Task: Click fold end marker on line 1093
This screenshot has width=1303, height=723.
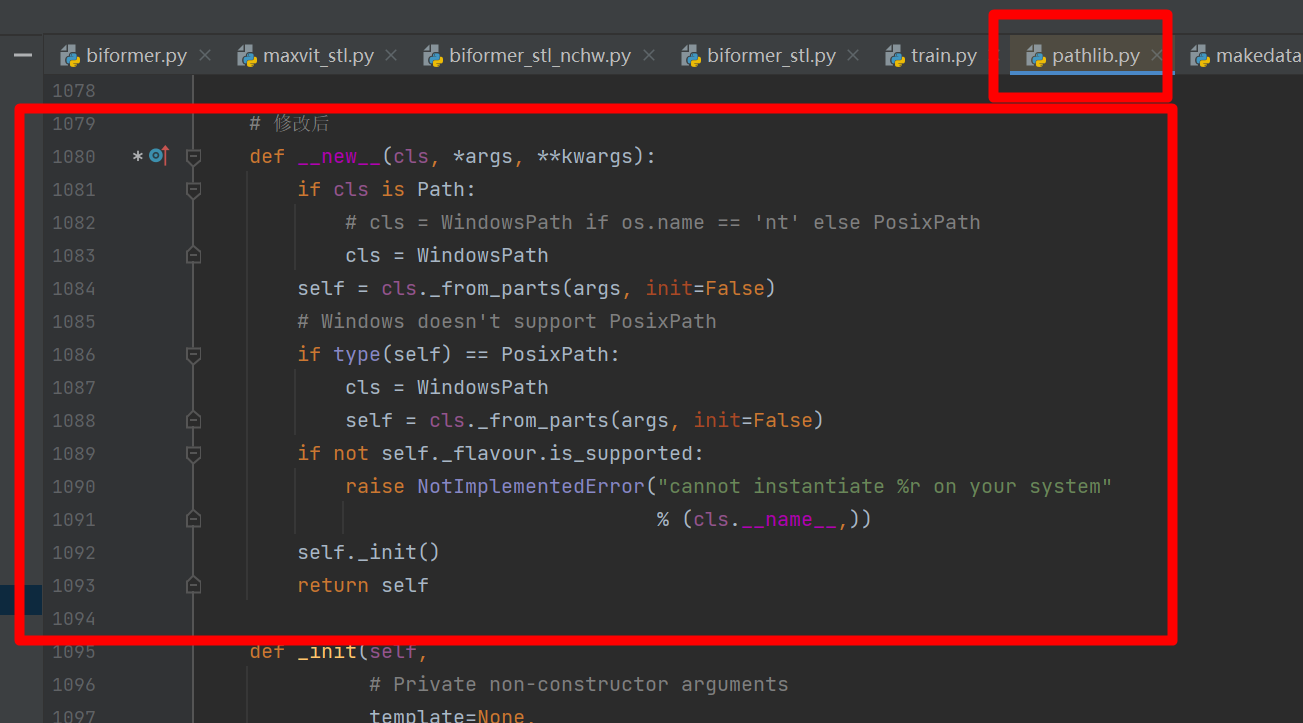Action: coord(194,585)
